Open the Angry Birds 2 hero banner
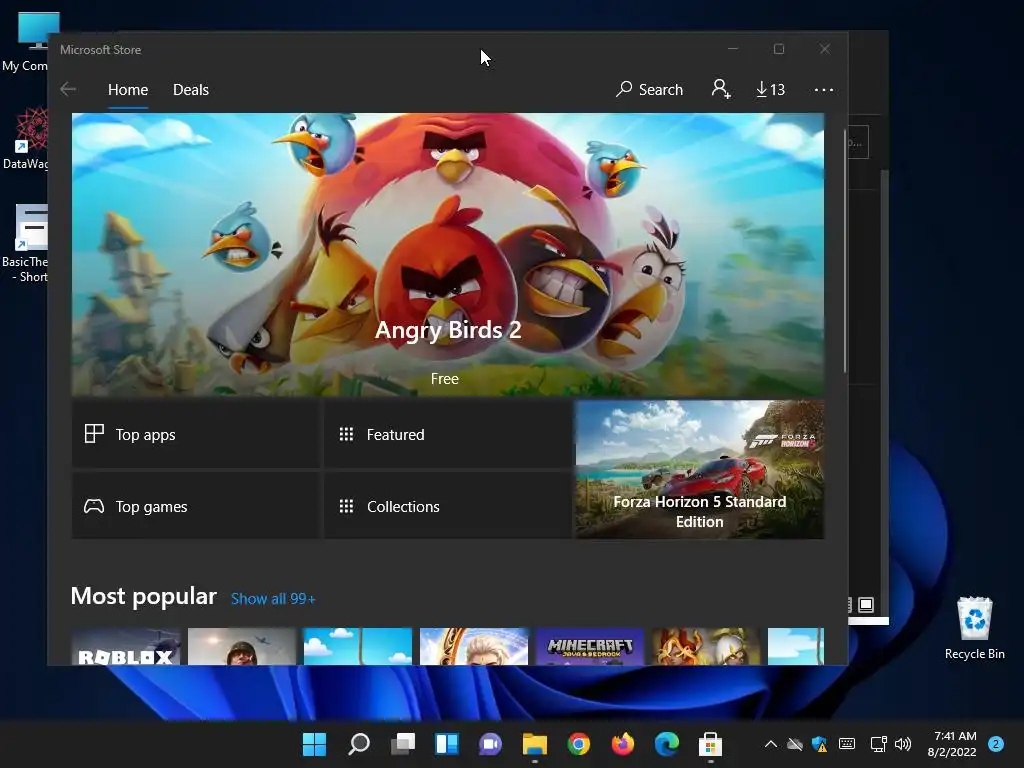Viewport: 1024px width, 768px height. tap(448, 254)
